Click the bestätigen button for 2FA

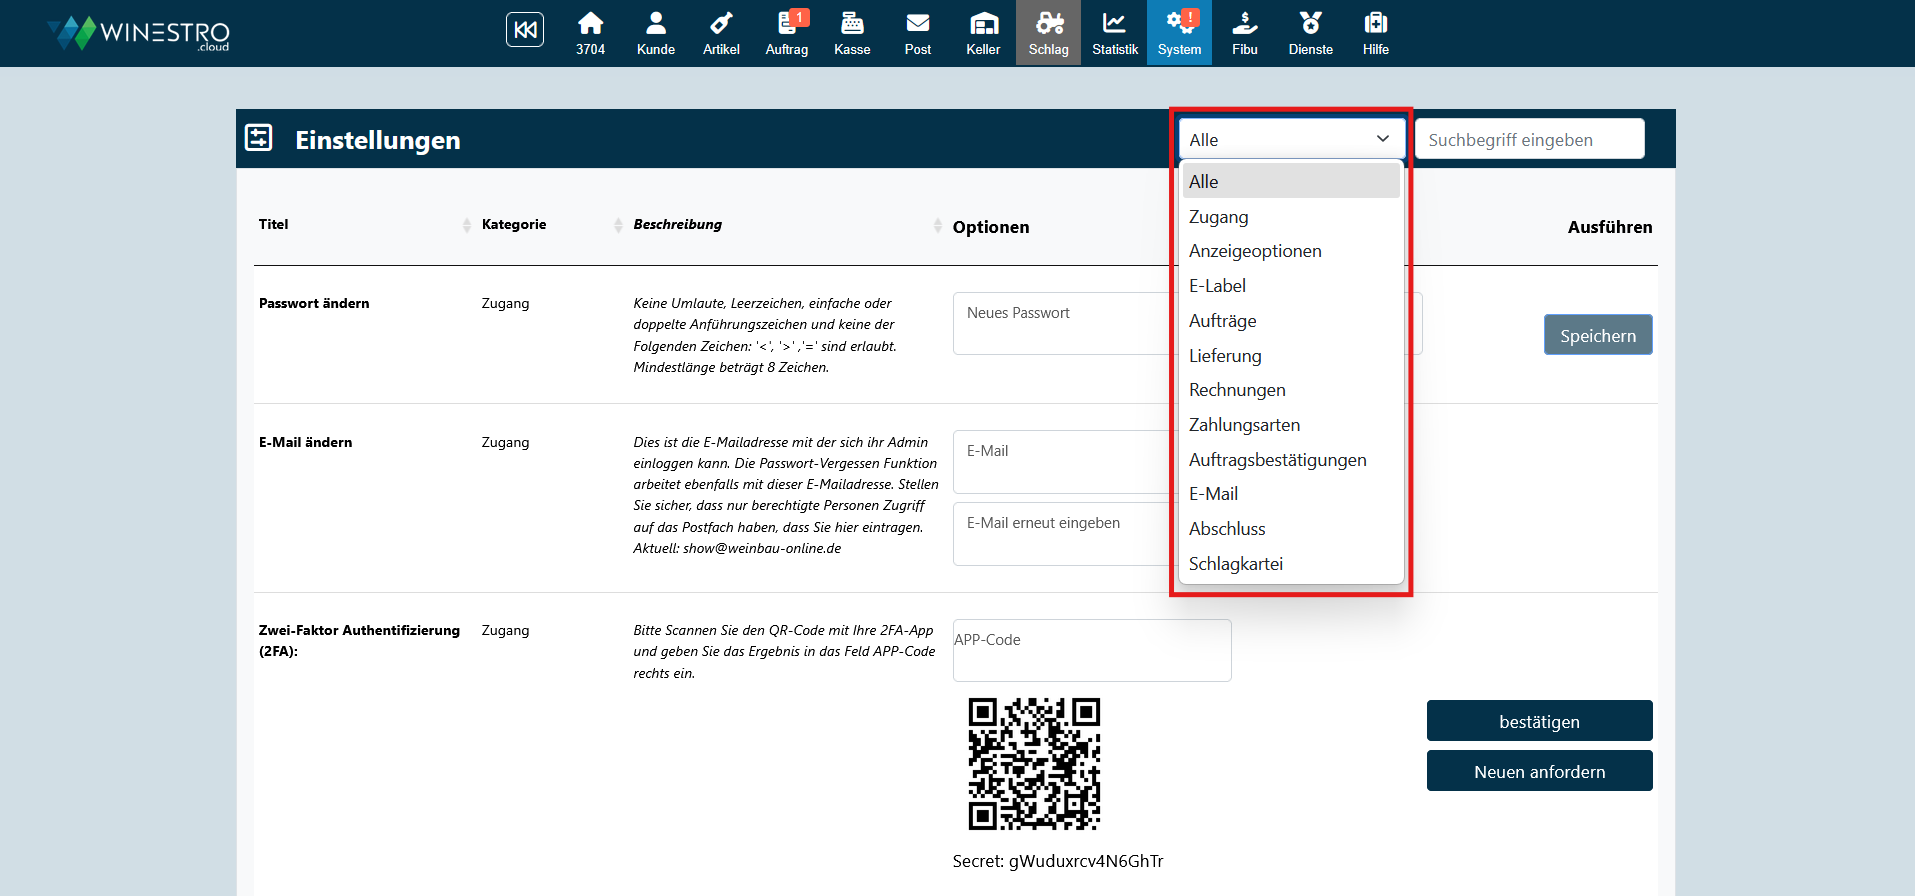pos(1538,721)
